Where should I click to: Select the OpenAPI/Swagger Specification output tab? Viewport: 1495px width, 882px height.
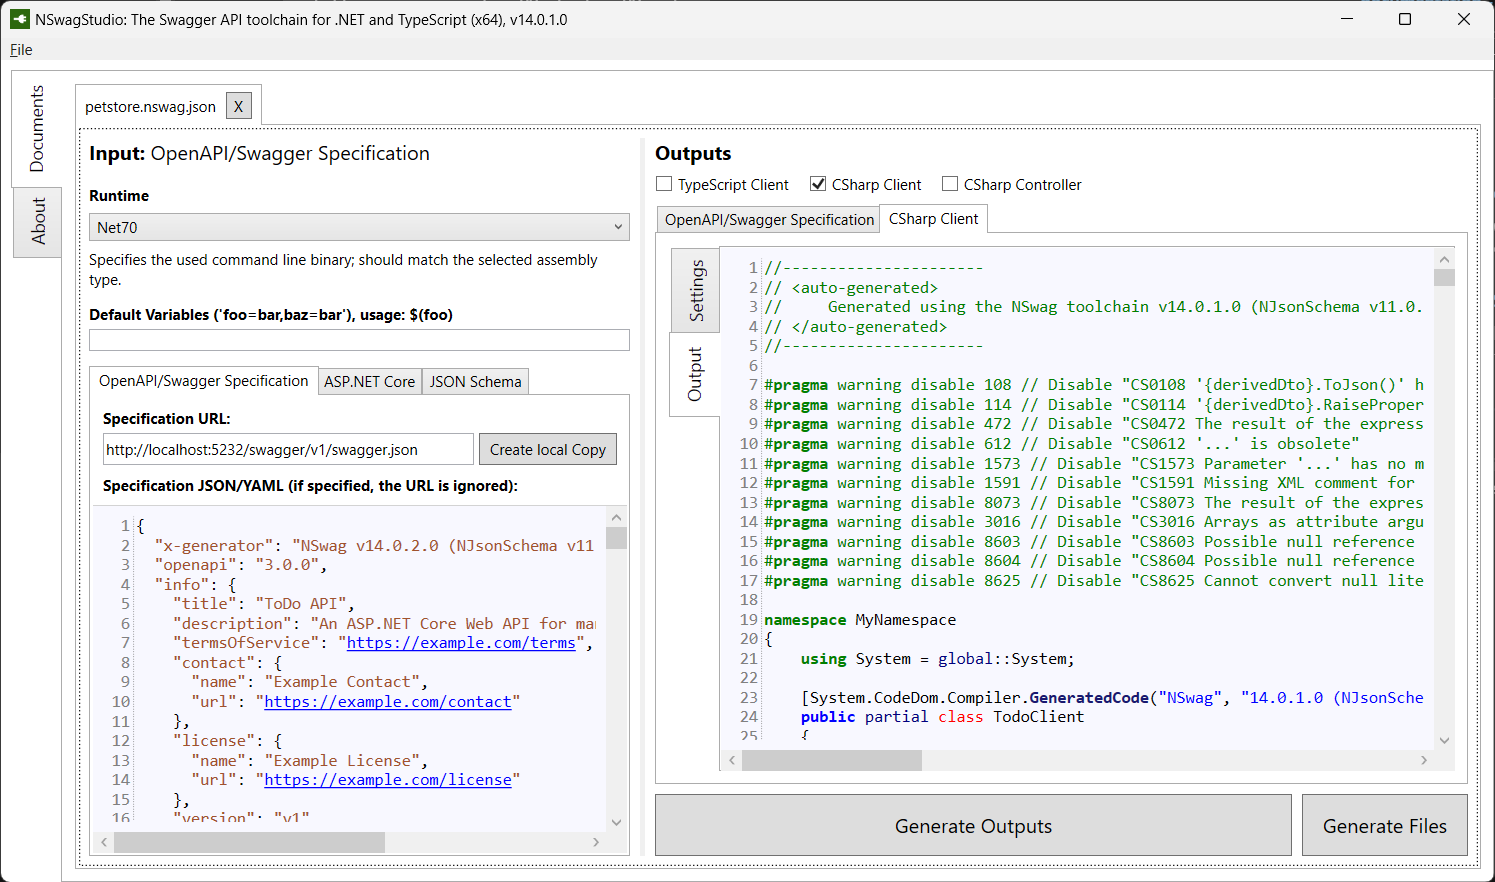(x=767, y=219)
